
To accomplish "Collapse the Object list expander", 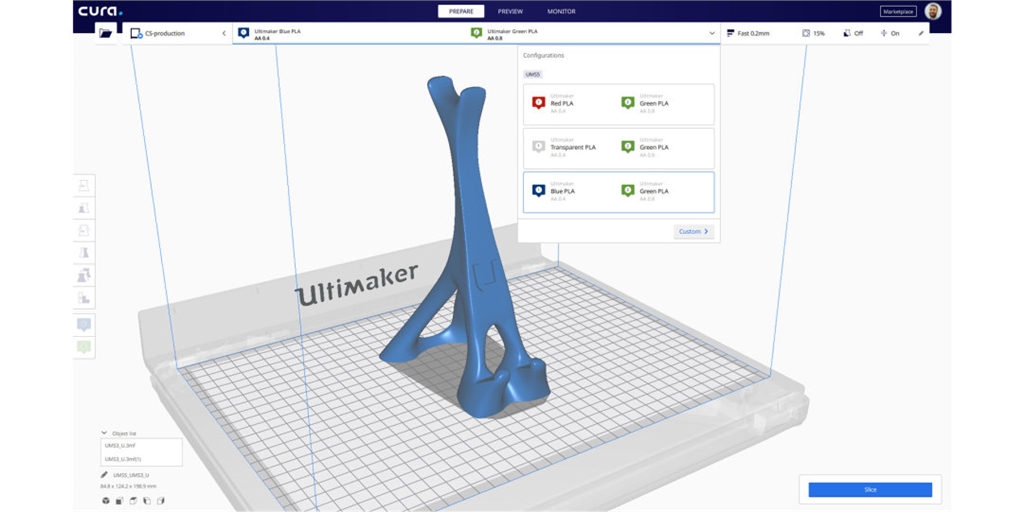I will tap(105, 433).
